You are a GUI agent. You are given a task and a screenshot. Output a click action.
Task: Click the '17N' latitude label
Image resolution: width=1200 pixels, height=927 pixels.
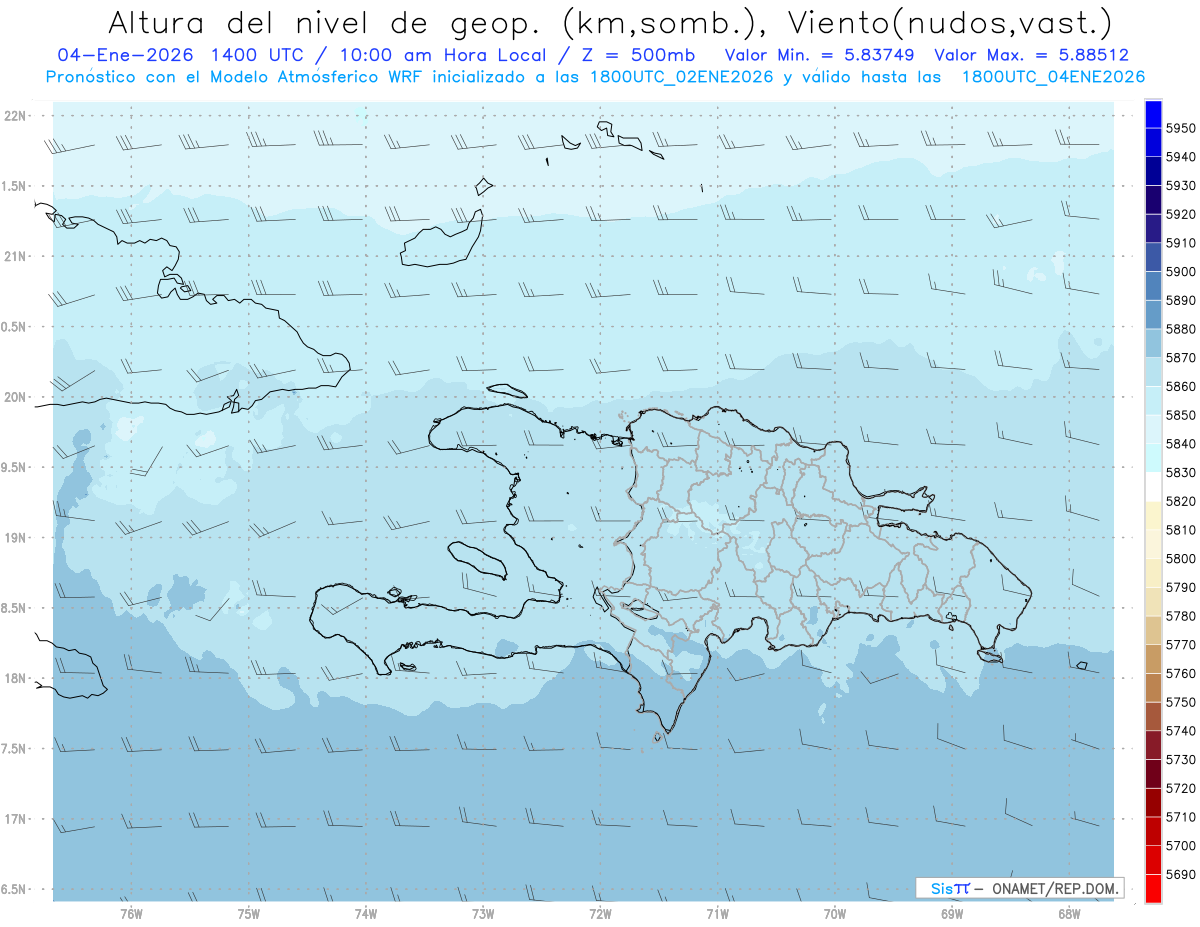[14, 819]
